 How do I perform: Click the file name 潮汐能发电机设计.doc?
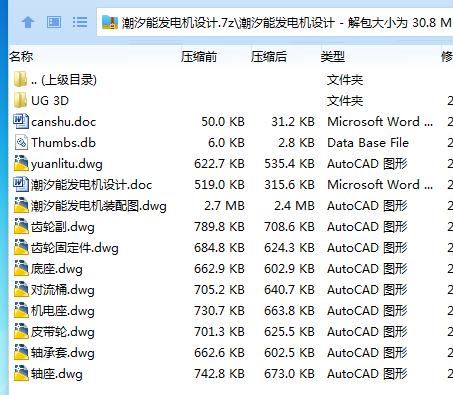[x=92, y=185]
